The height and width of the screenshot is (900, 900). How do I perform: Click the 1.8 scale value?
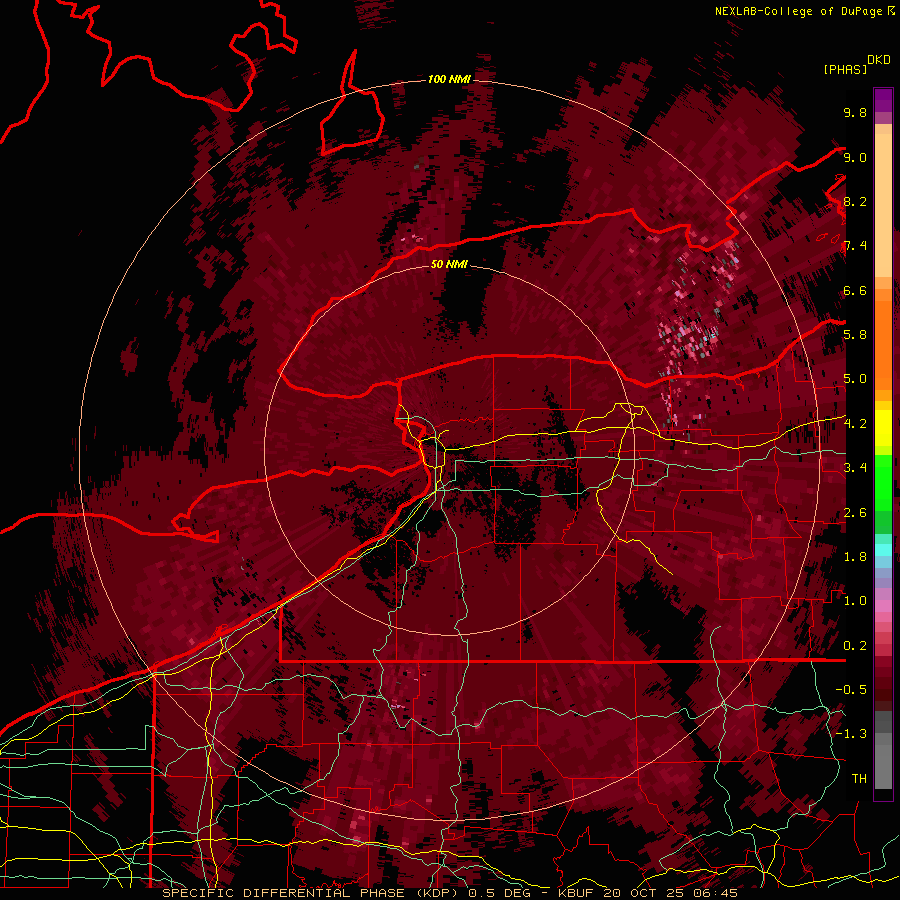855,557
